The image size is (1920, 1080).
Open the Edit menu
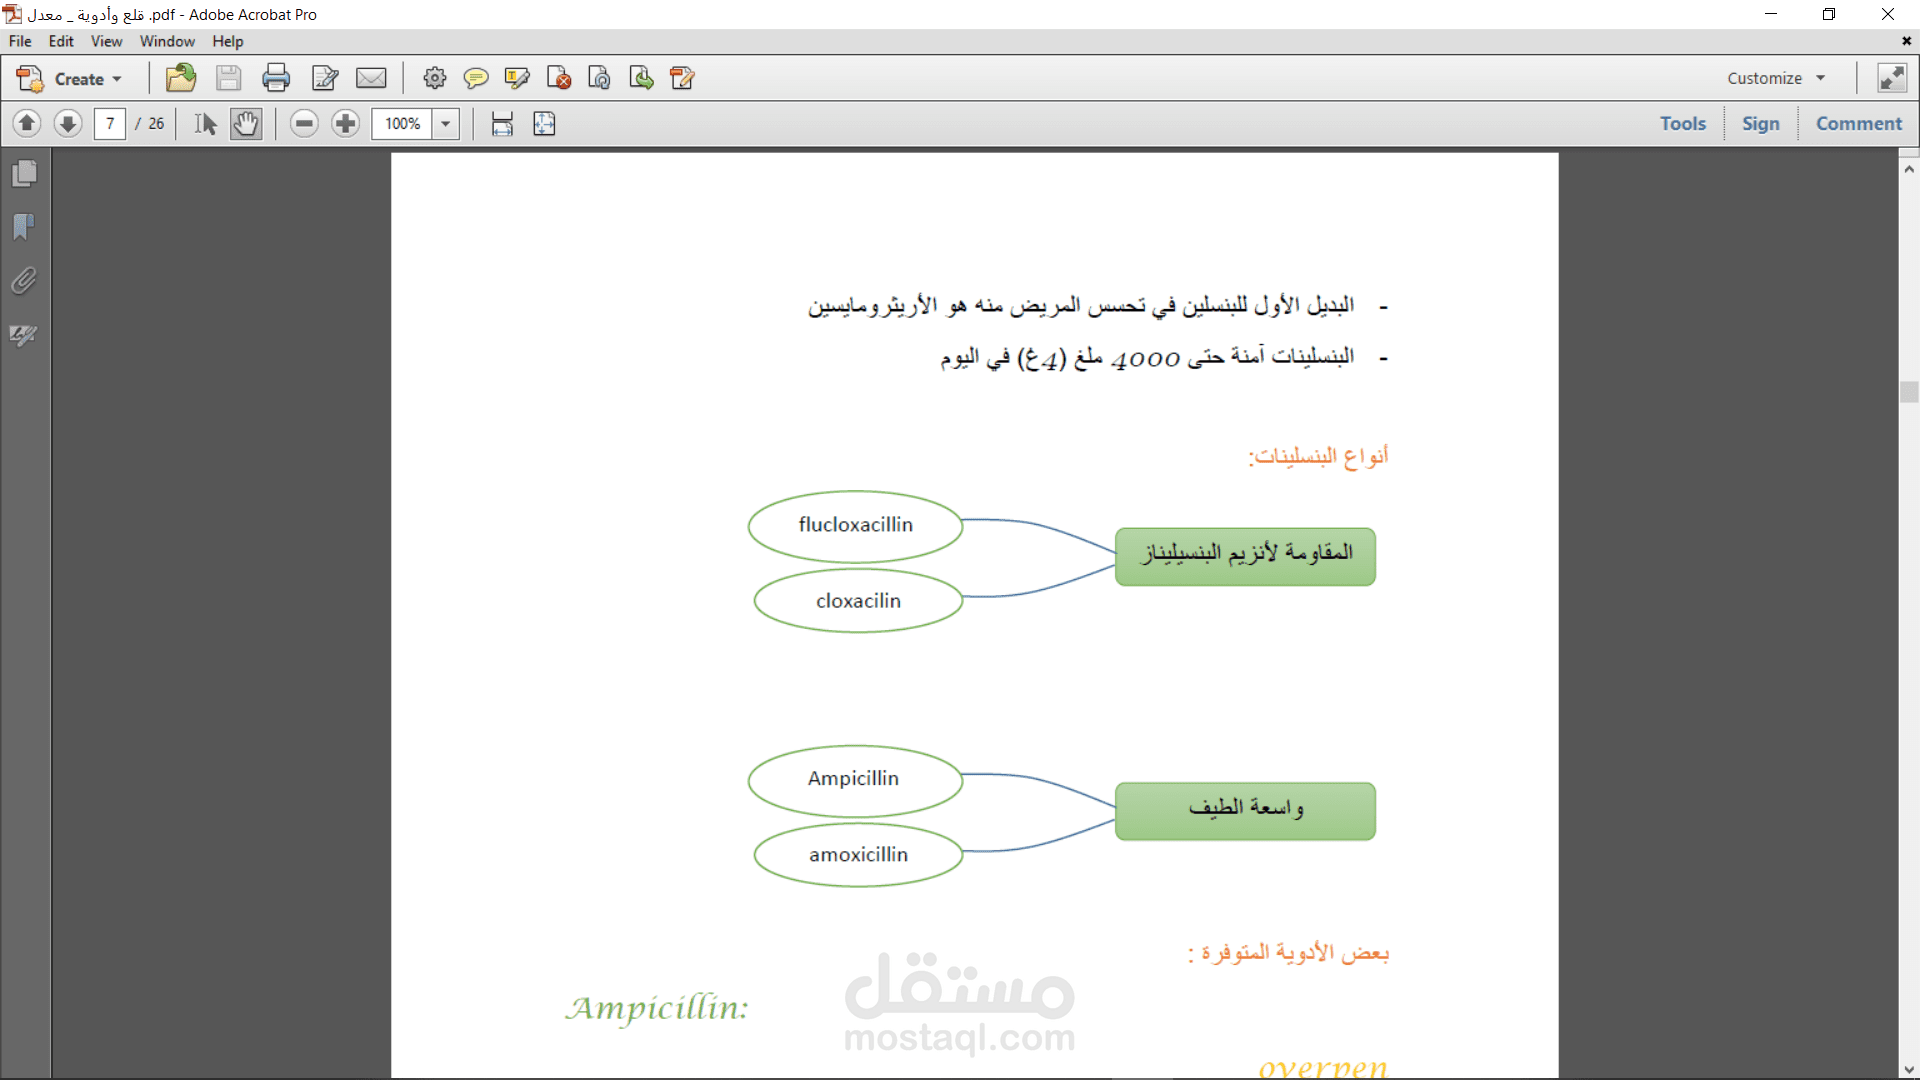tap(61, 41)
